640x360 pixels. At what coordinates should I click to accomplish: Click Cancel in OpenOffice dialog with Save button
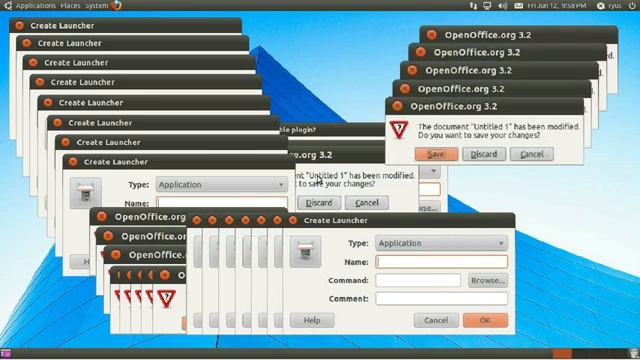tap(532, 154)
